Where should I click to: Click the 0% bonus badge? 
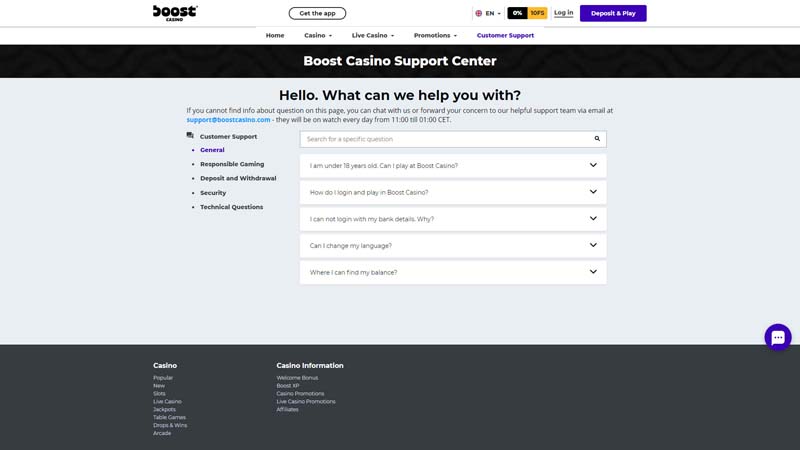517,13
